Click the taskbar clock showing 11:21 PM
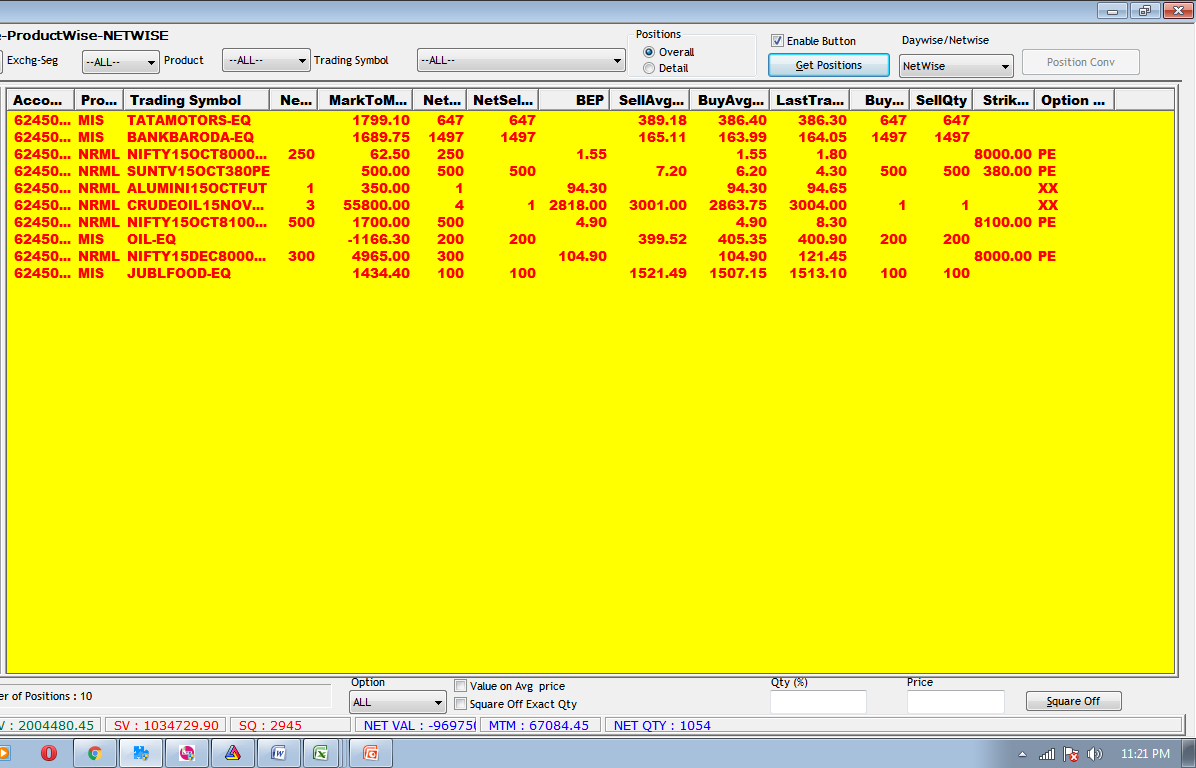Image resolution: width=1196 pixels, height=768 pixels. coord(1145,754)
